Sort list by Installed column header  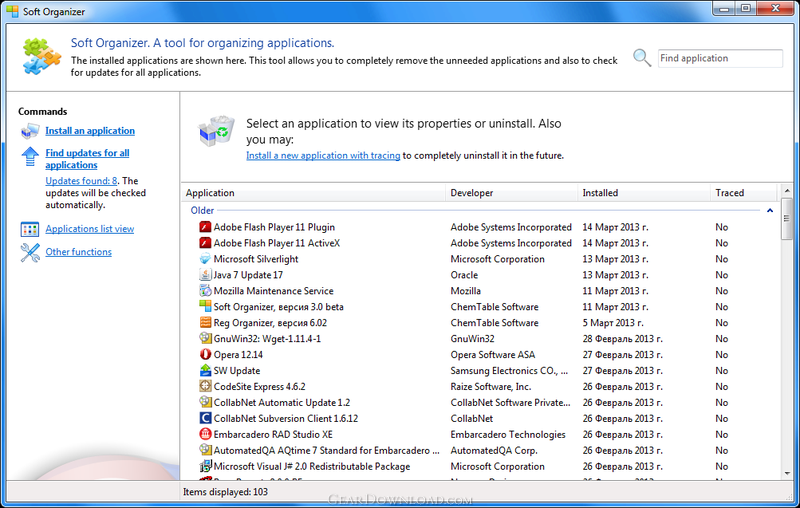coord(643,193)
